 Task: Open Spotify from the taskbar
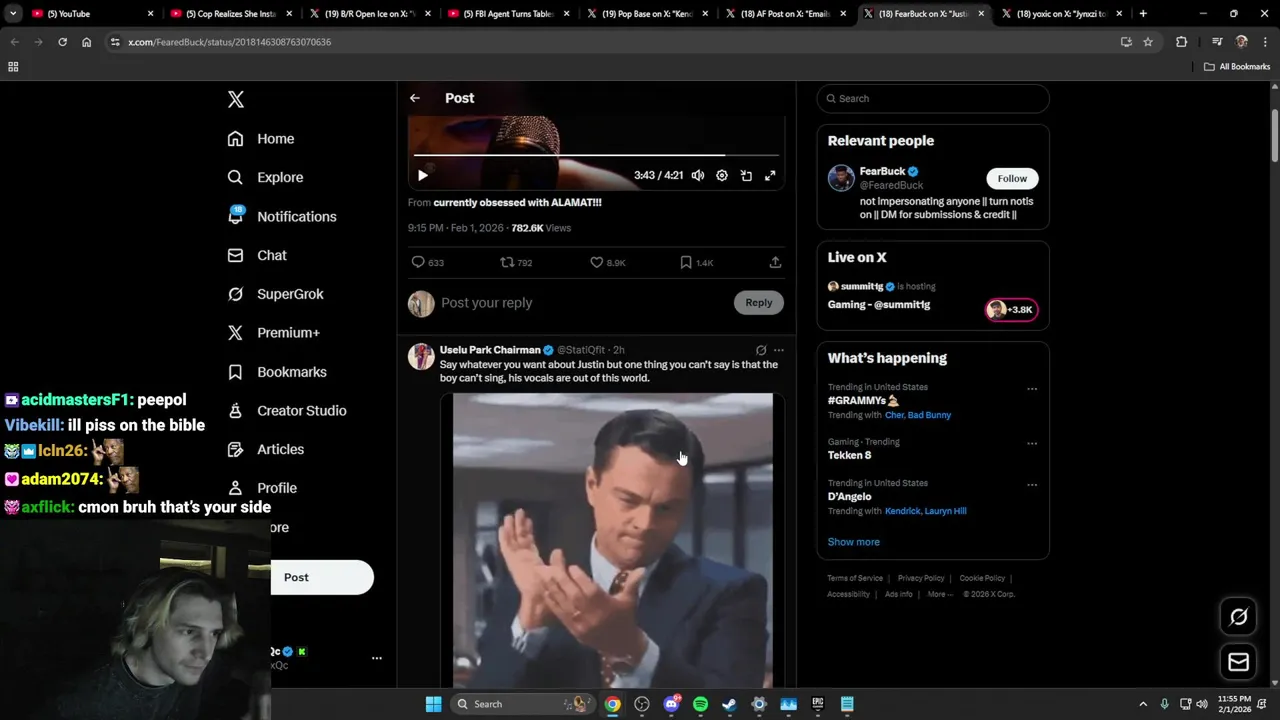point(700,704)
